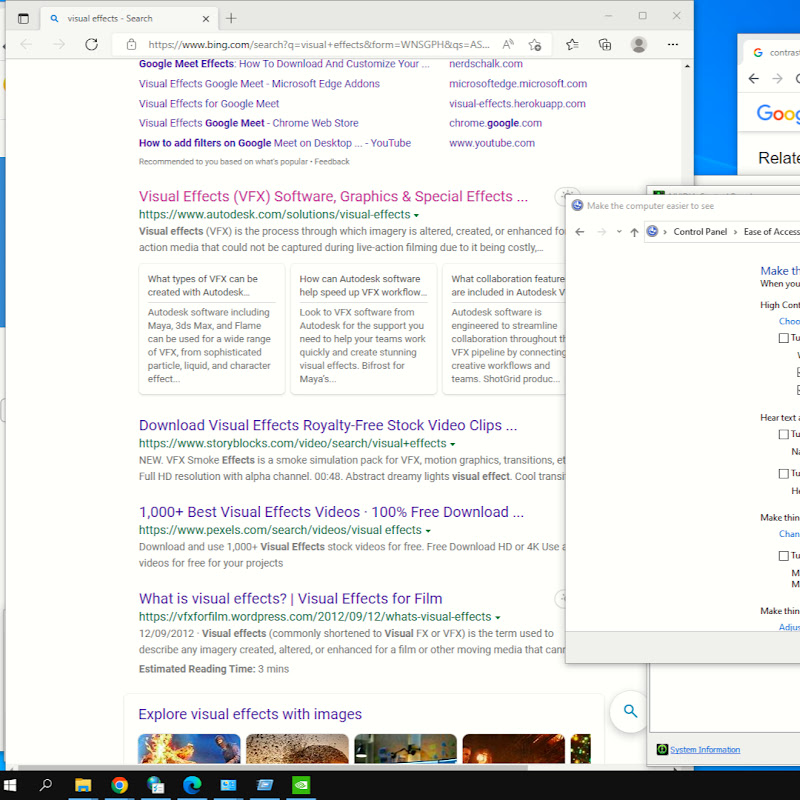Expand the autodesk.com URL dropdown arrow
Screen dimensions: 800x800
[416, 215]
